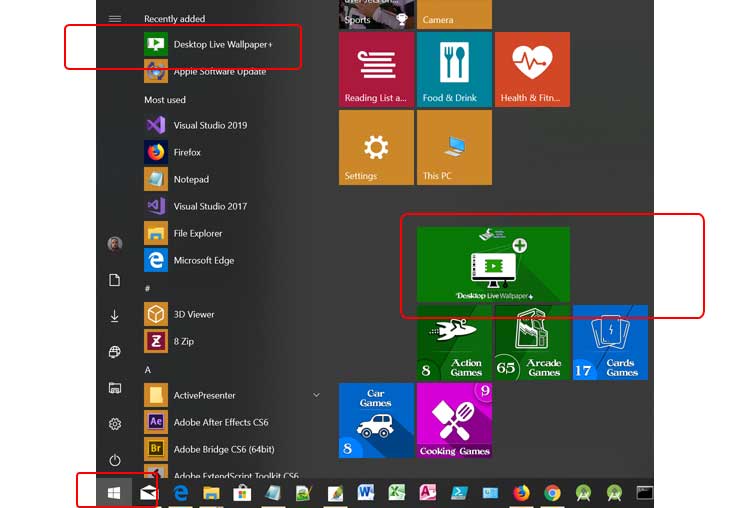Open the Arcade Games tile
The height and width of the screenshot is (508, 750).
coord(532,342)
